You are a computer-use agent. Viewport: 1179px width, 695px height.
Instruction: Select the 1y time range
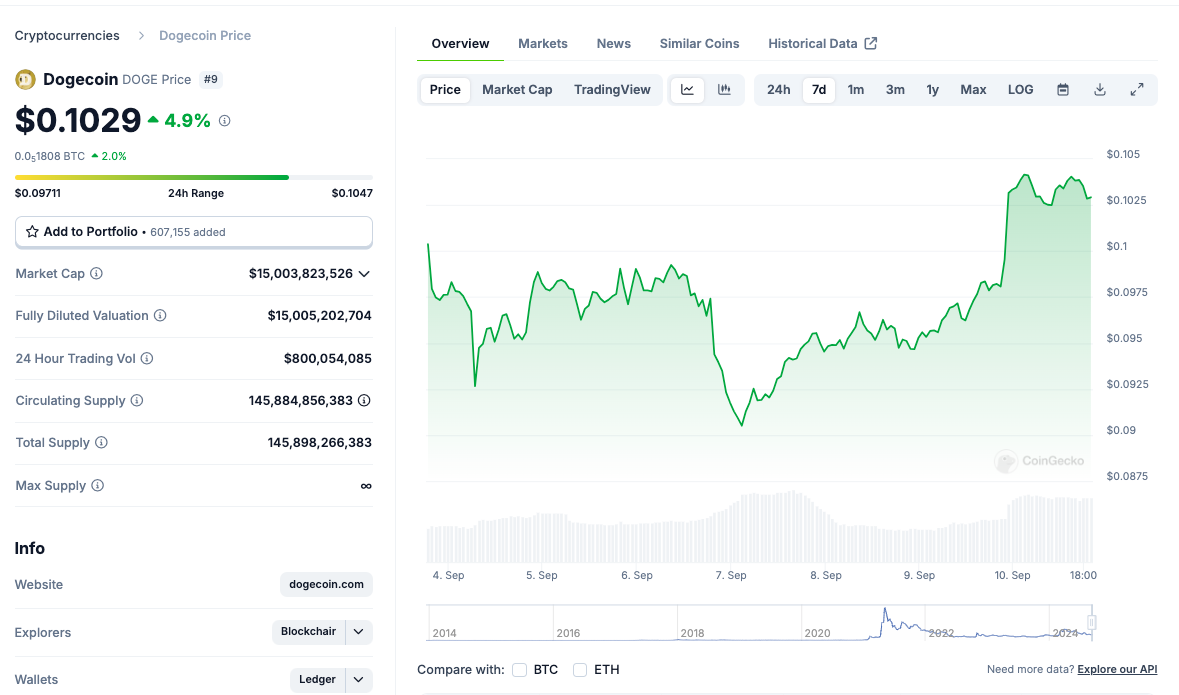tap(932, 90)
